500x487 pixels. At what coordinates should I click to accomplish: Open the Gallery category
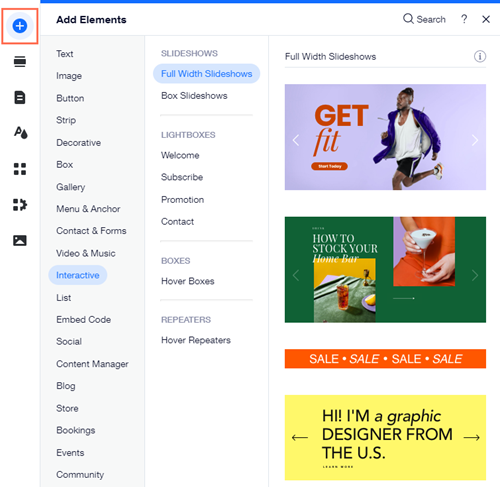pos(71,187)
